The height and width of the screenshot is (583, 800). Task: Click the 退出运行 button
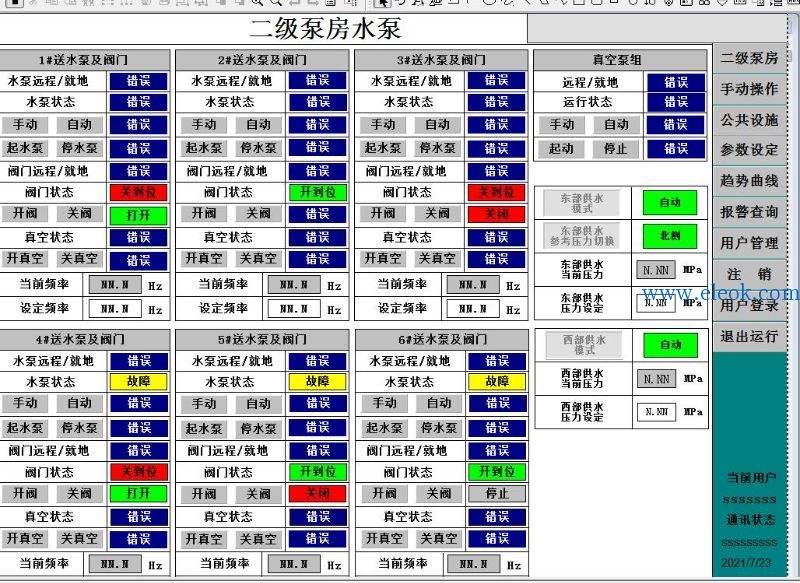pos(749,336)
